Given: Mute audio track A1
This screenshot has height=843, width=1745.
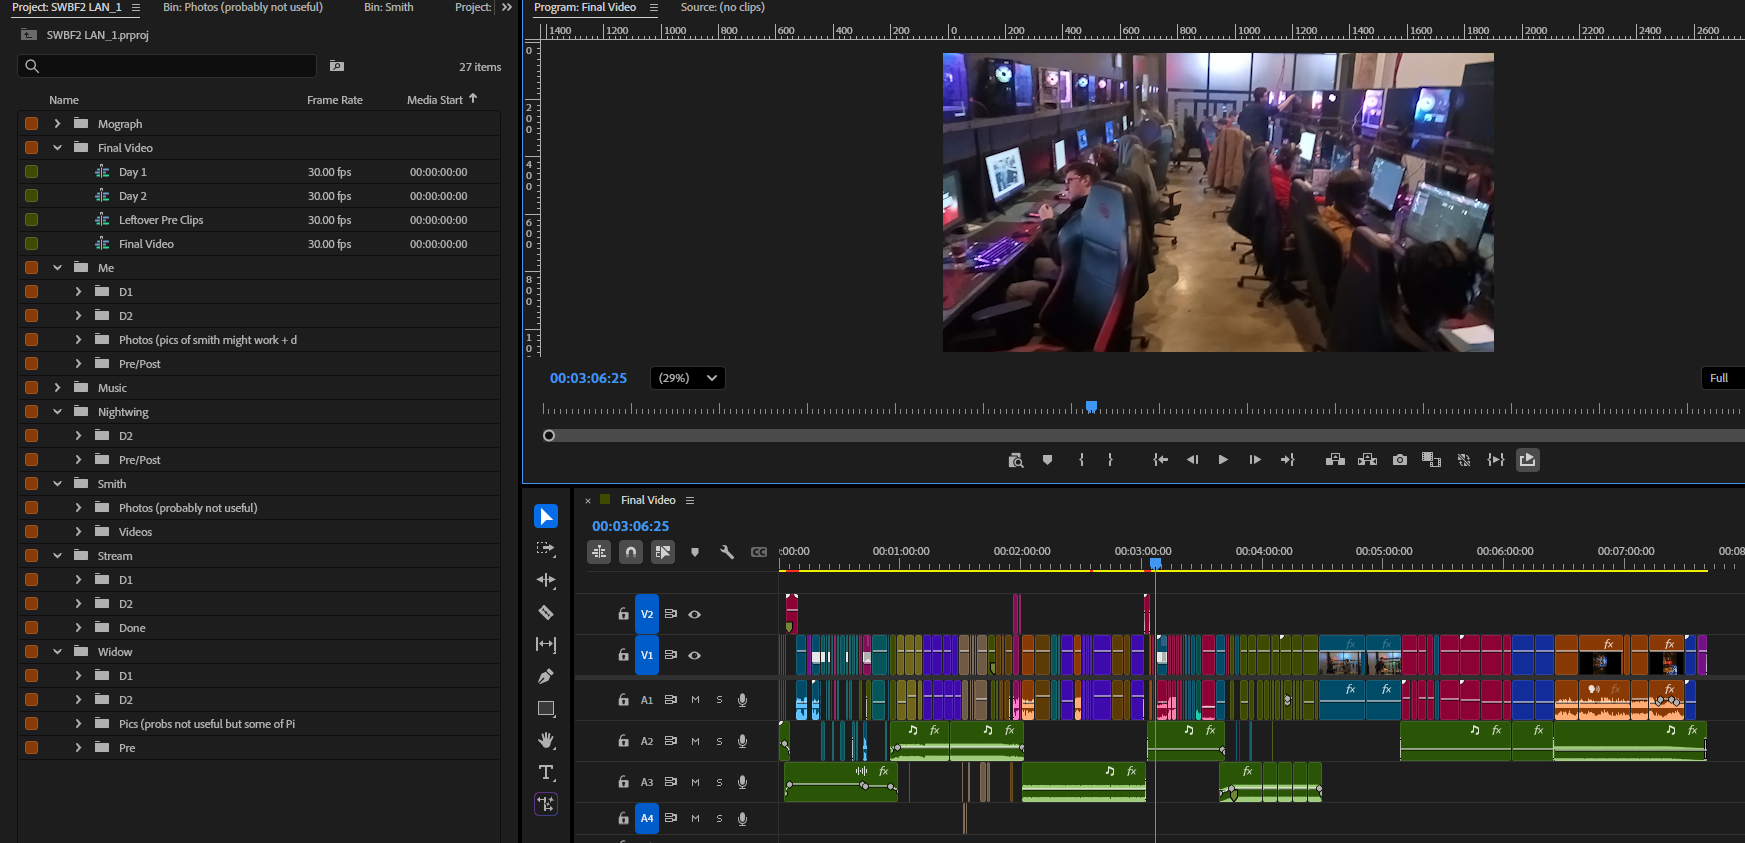Looking at the screenshot, I should pyautogui.click(x=695, y=700).
